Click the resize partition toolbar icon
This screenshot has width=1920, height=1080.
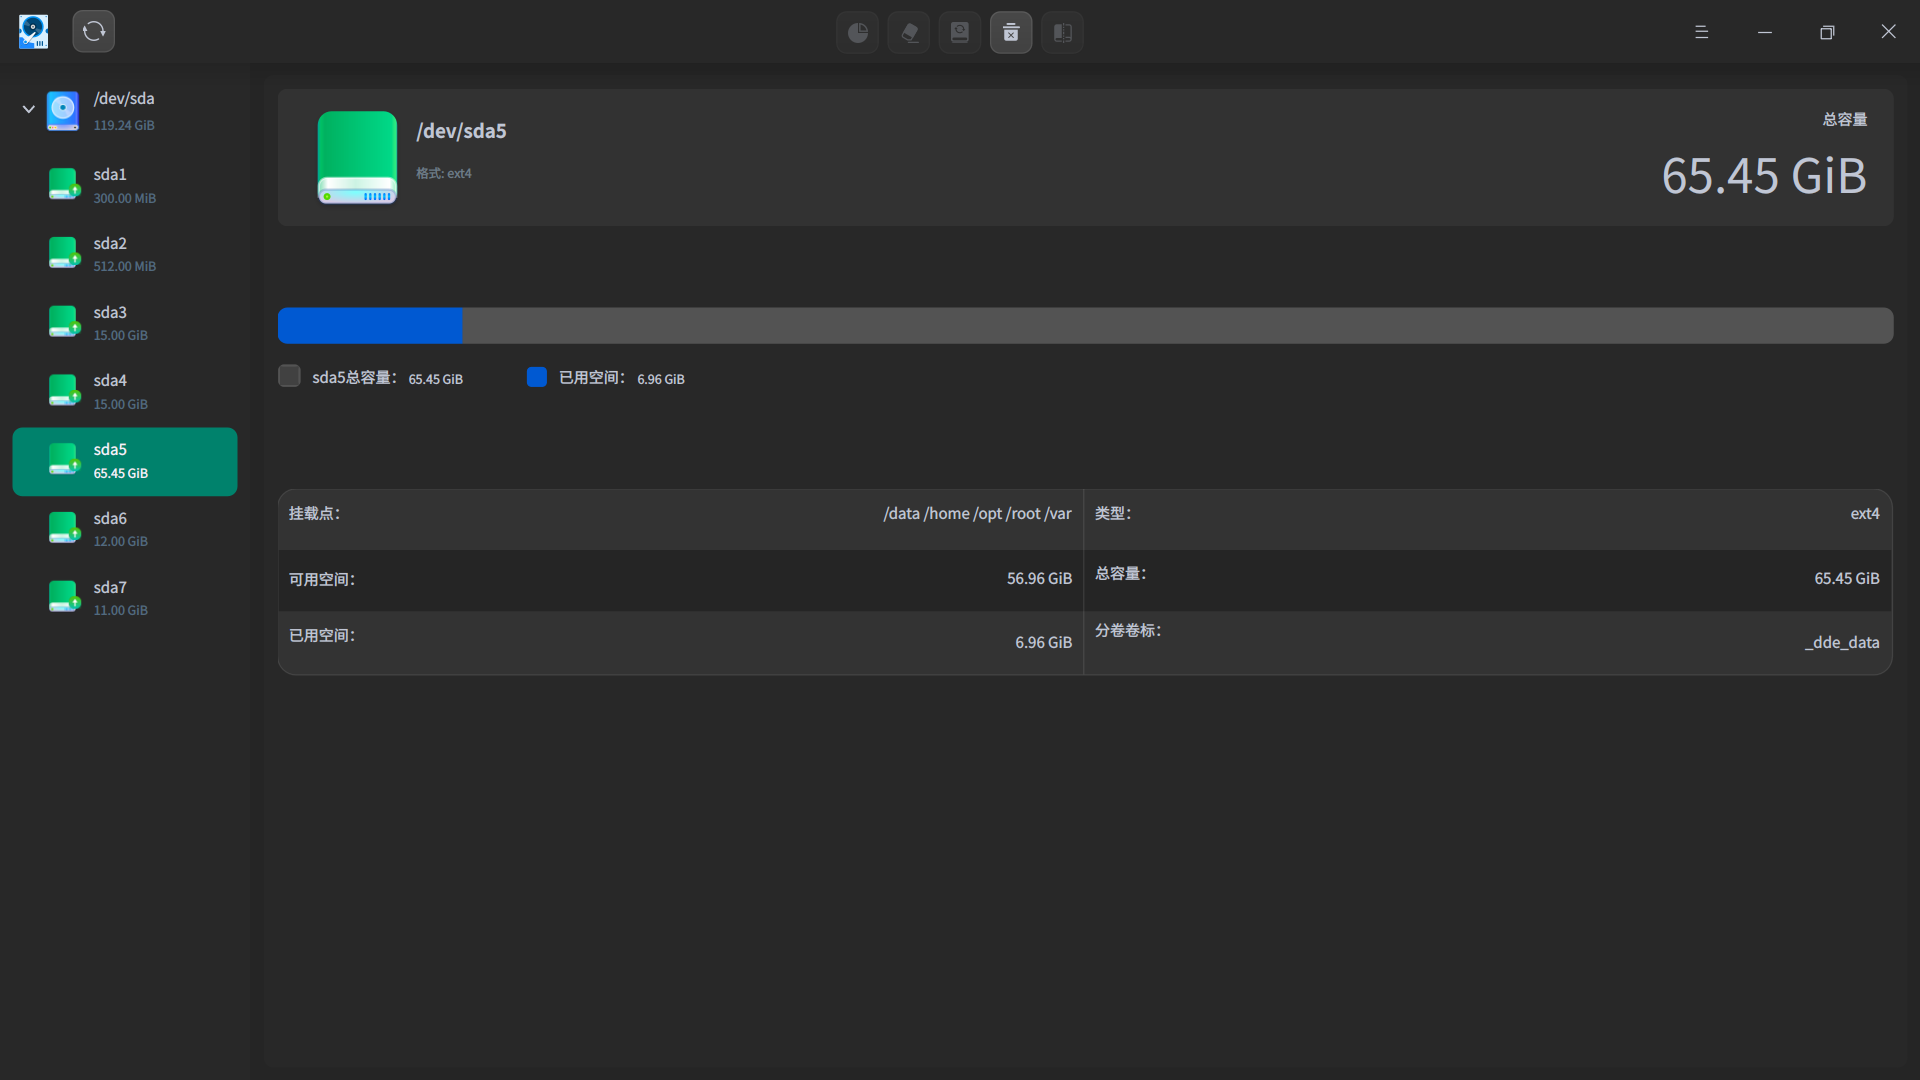pyautogui.click(x=1062, y=33)
